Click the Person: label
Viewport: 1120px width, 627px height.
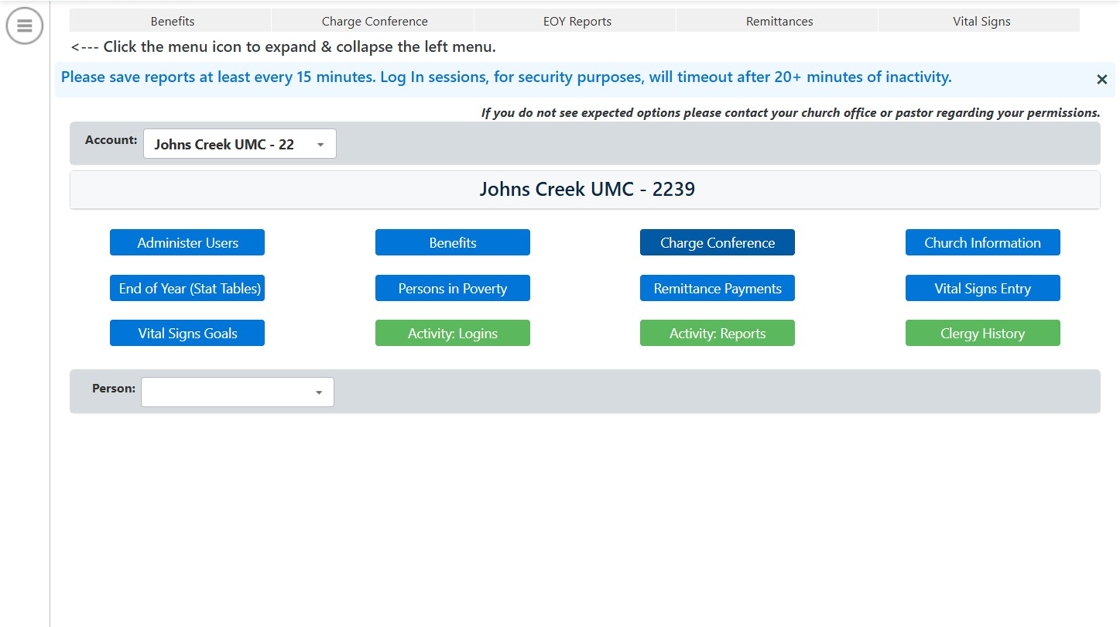coord(114,388)
